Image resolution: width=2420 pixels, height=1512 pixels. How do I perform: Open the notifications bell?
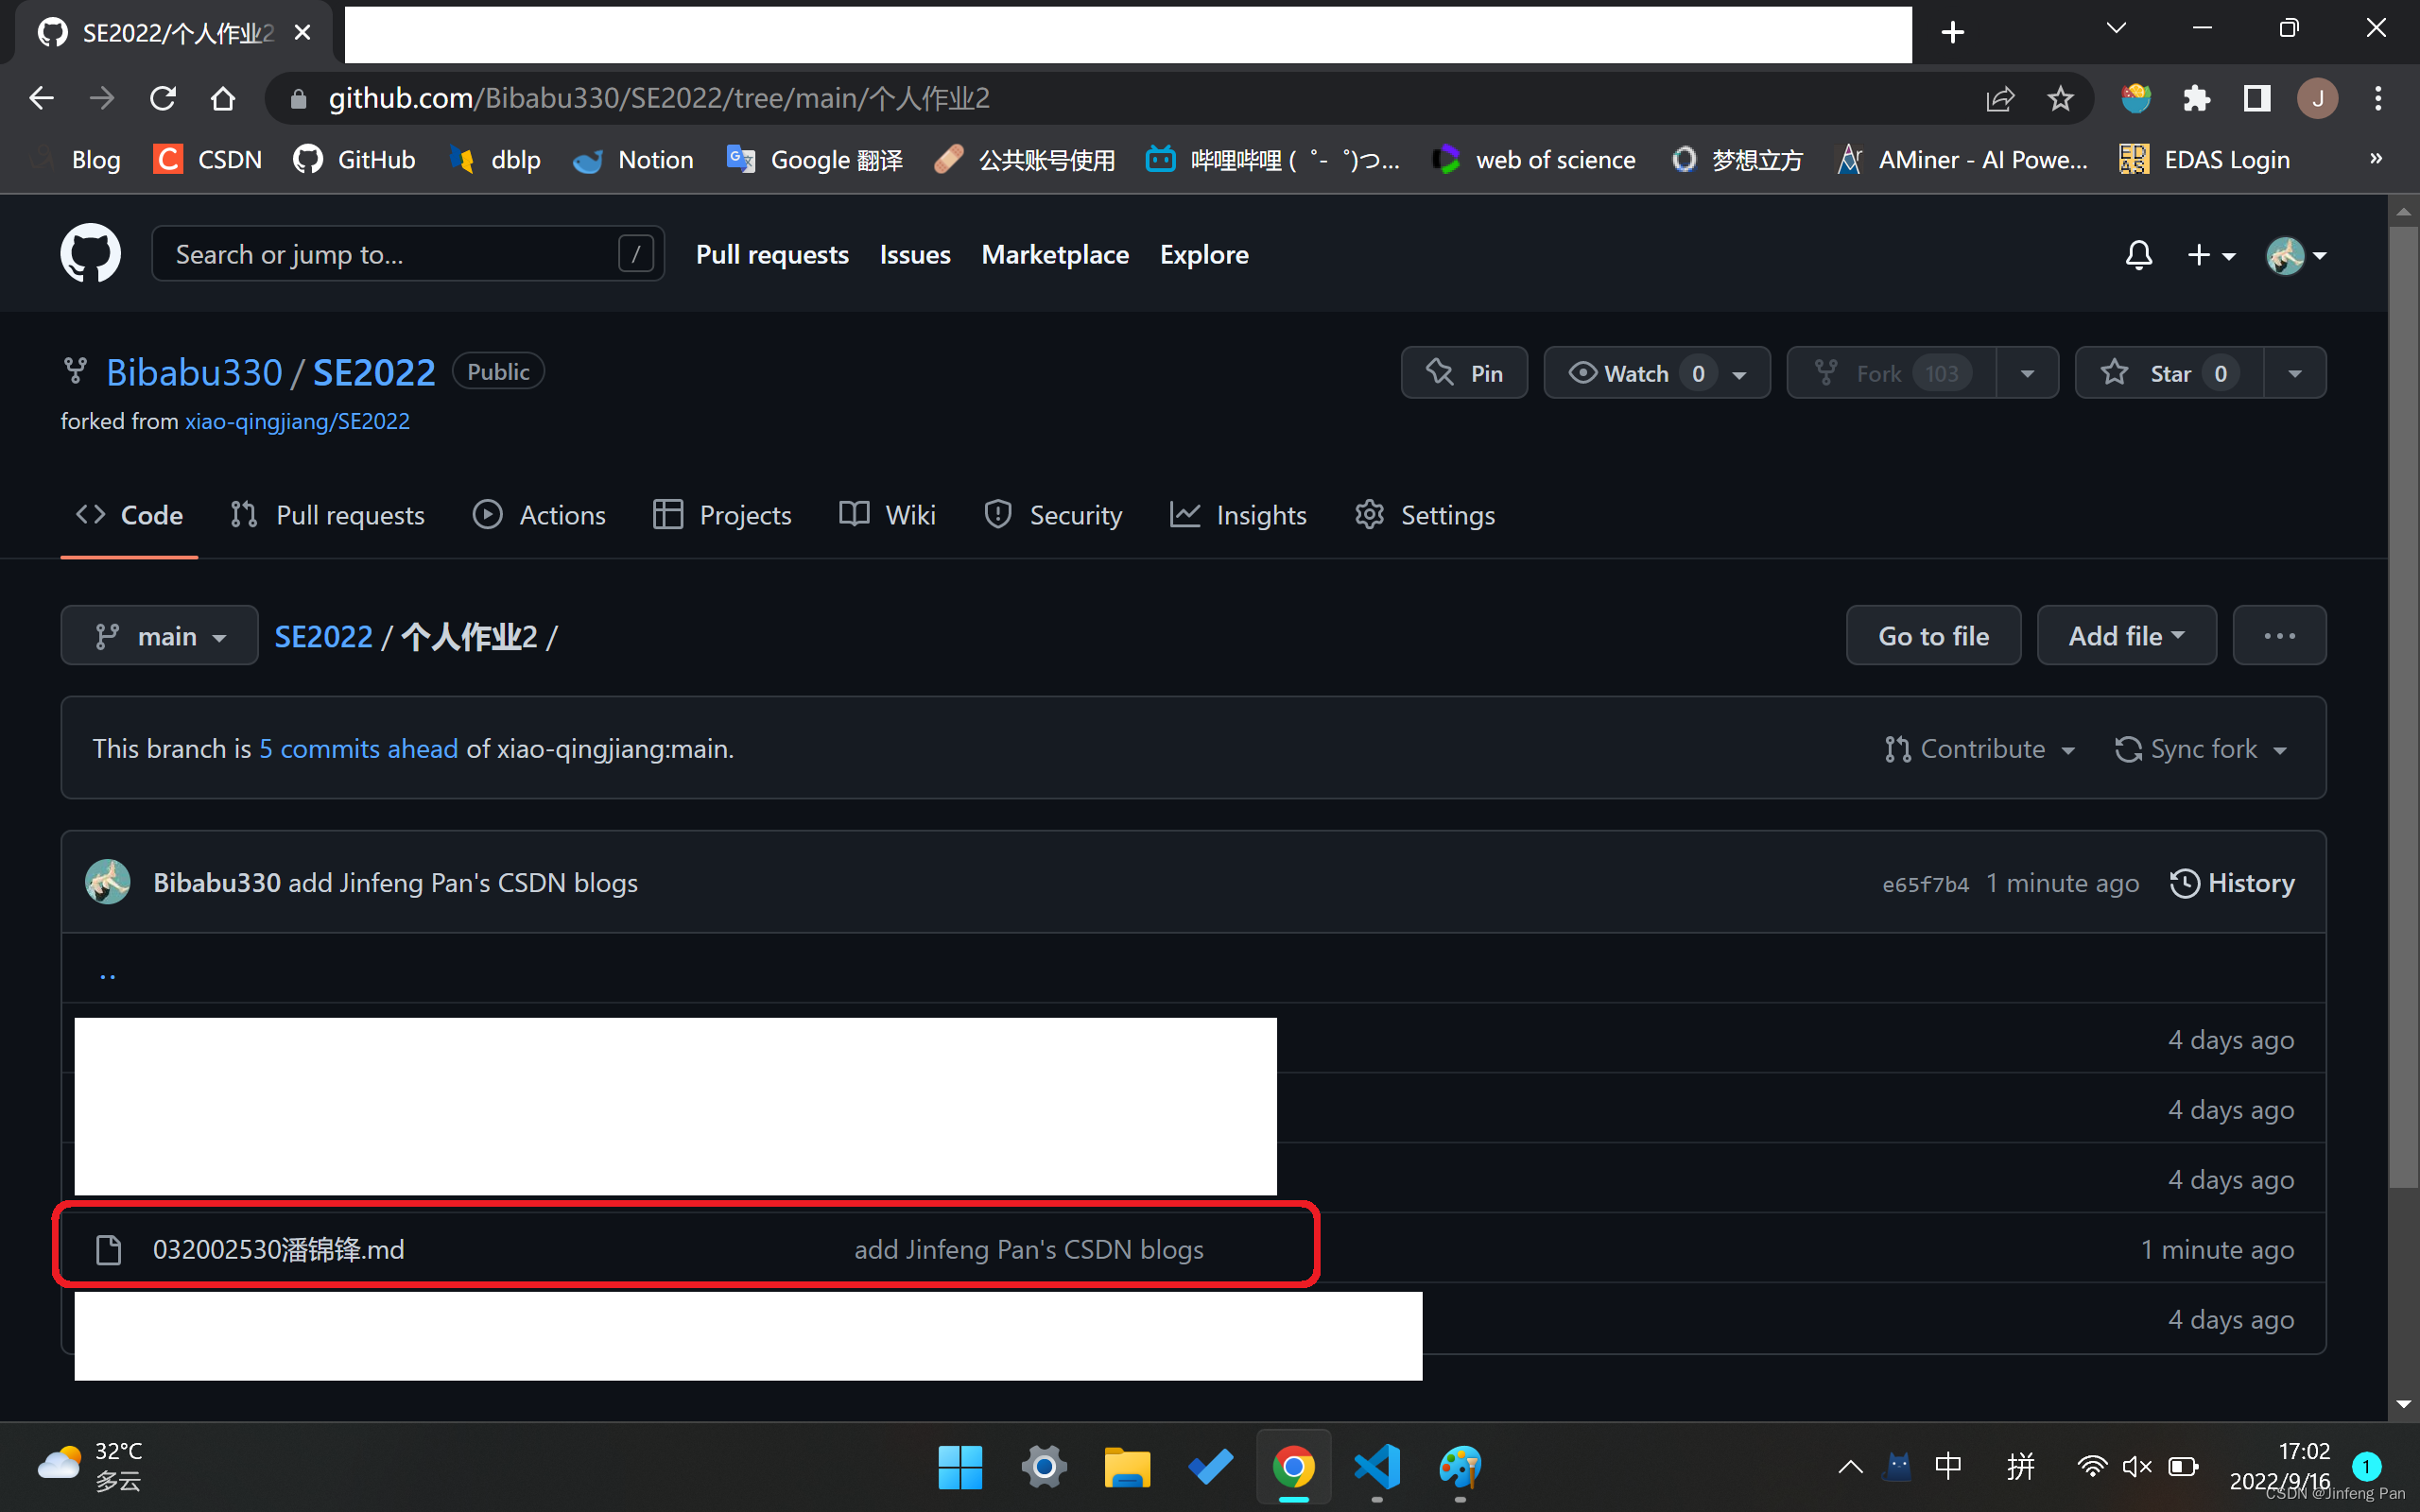pyautogui.click(x=2138, y=255)
